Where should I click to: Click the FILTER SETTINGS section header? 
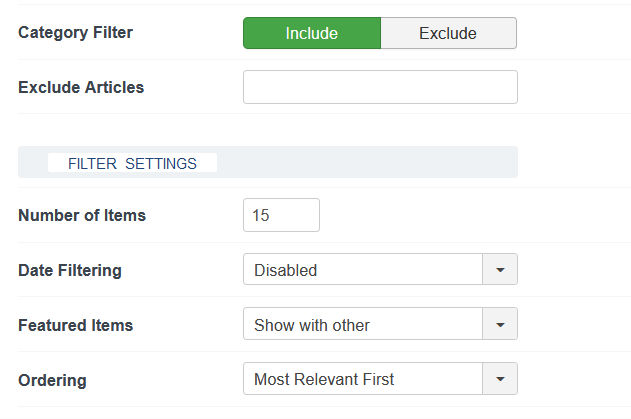point(132,163)
